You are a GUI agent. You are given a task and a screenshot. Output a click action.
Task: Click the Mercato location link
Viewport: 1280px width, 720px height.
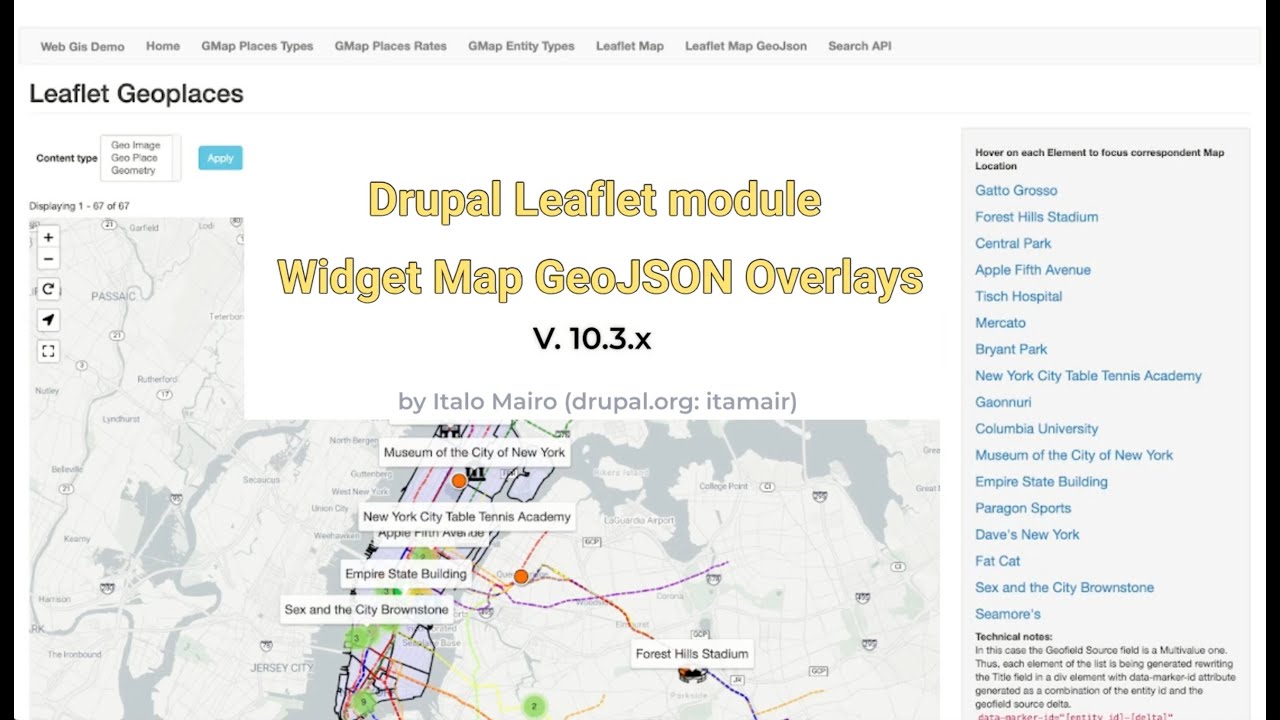(1001, 323)
